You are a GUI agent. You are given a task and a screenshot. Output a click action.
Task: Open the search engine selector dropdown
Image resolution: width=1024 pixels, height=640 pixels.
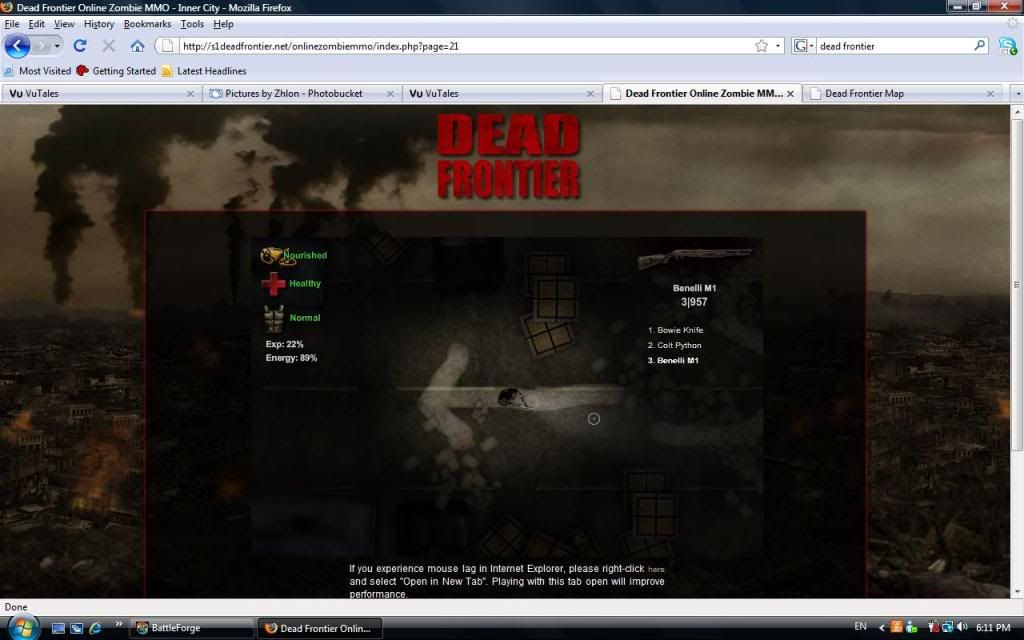point(803,46)
